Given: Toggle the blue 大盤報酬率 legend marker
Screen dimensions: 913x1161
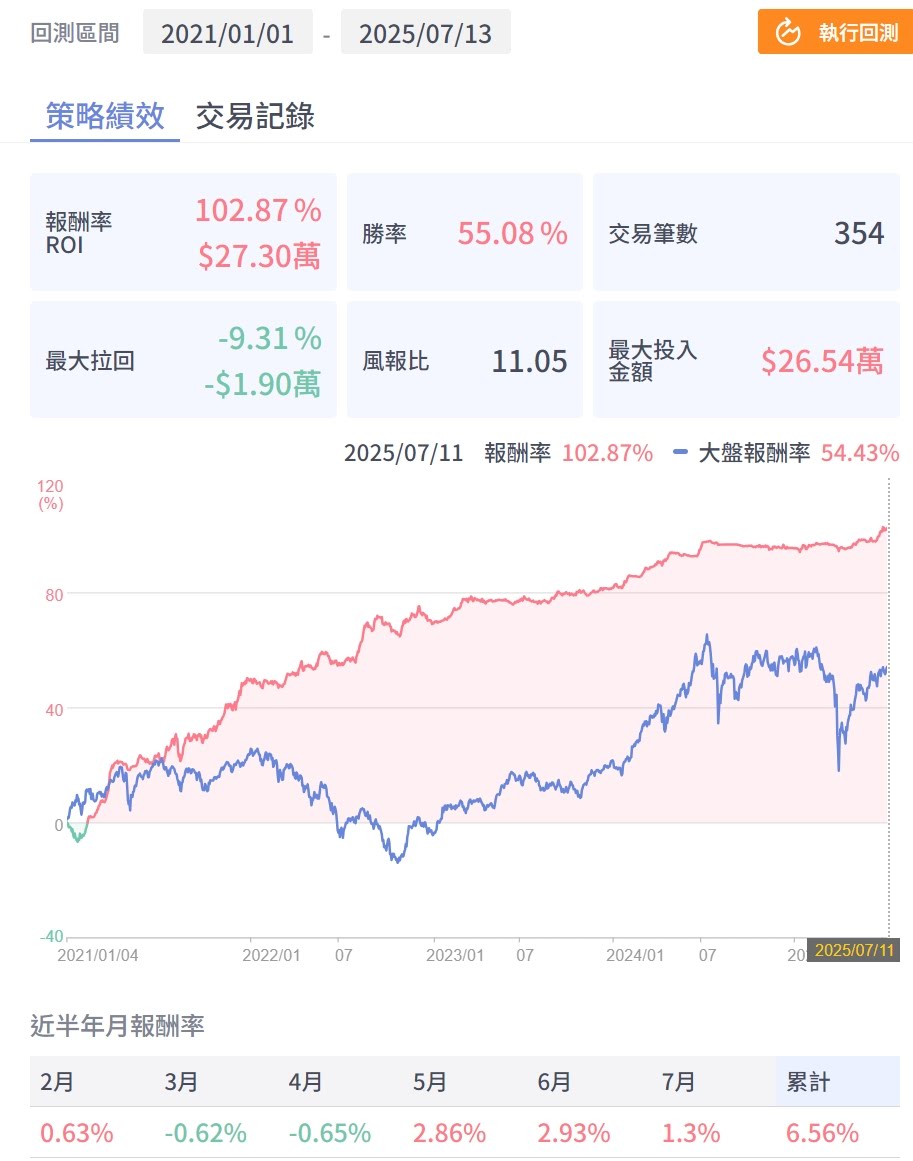Looking at the screenshot, I should pos(680,453).
